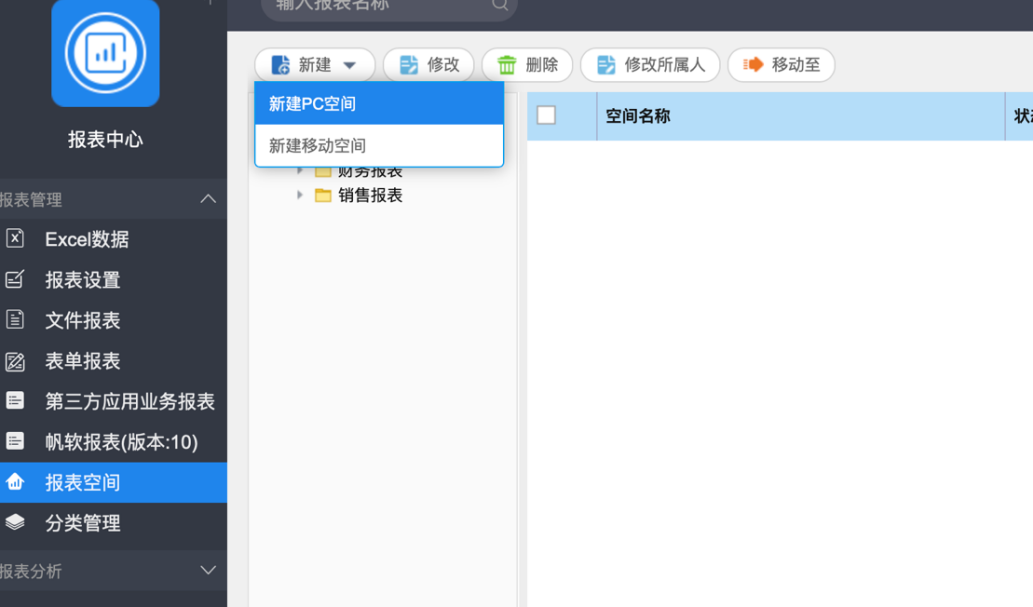This screenshot has width=1033, height=607.
Task: Open 表单报表 sidebar item
Action: tap(82, 361)
